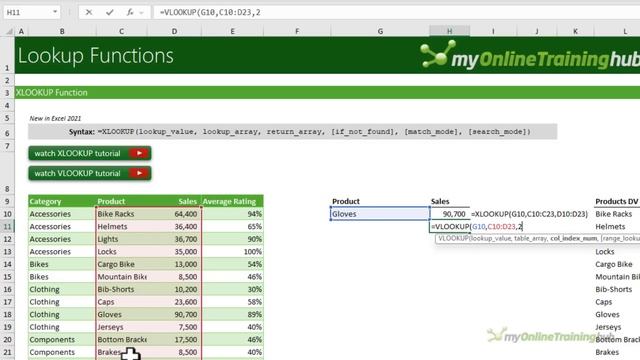Select row 9 header
640x360 pixels.
[7, 202]
